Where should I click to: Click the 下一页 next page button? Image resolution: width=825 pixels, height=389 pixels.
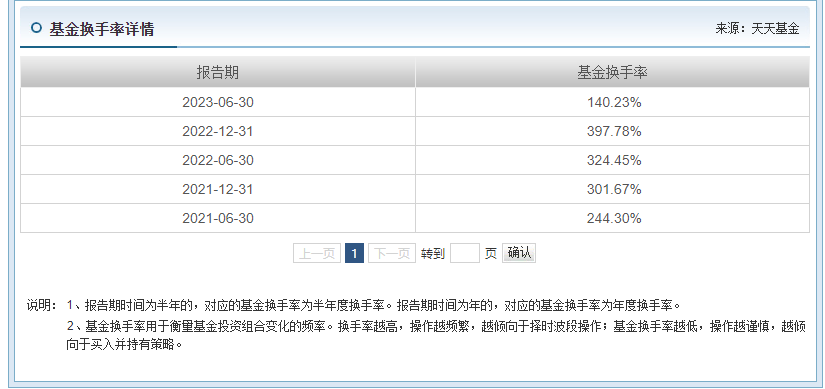click(x=392, y=253)
